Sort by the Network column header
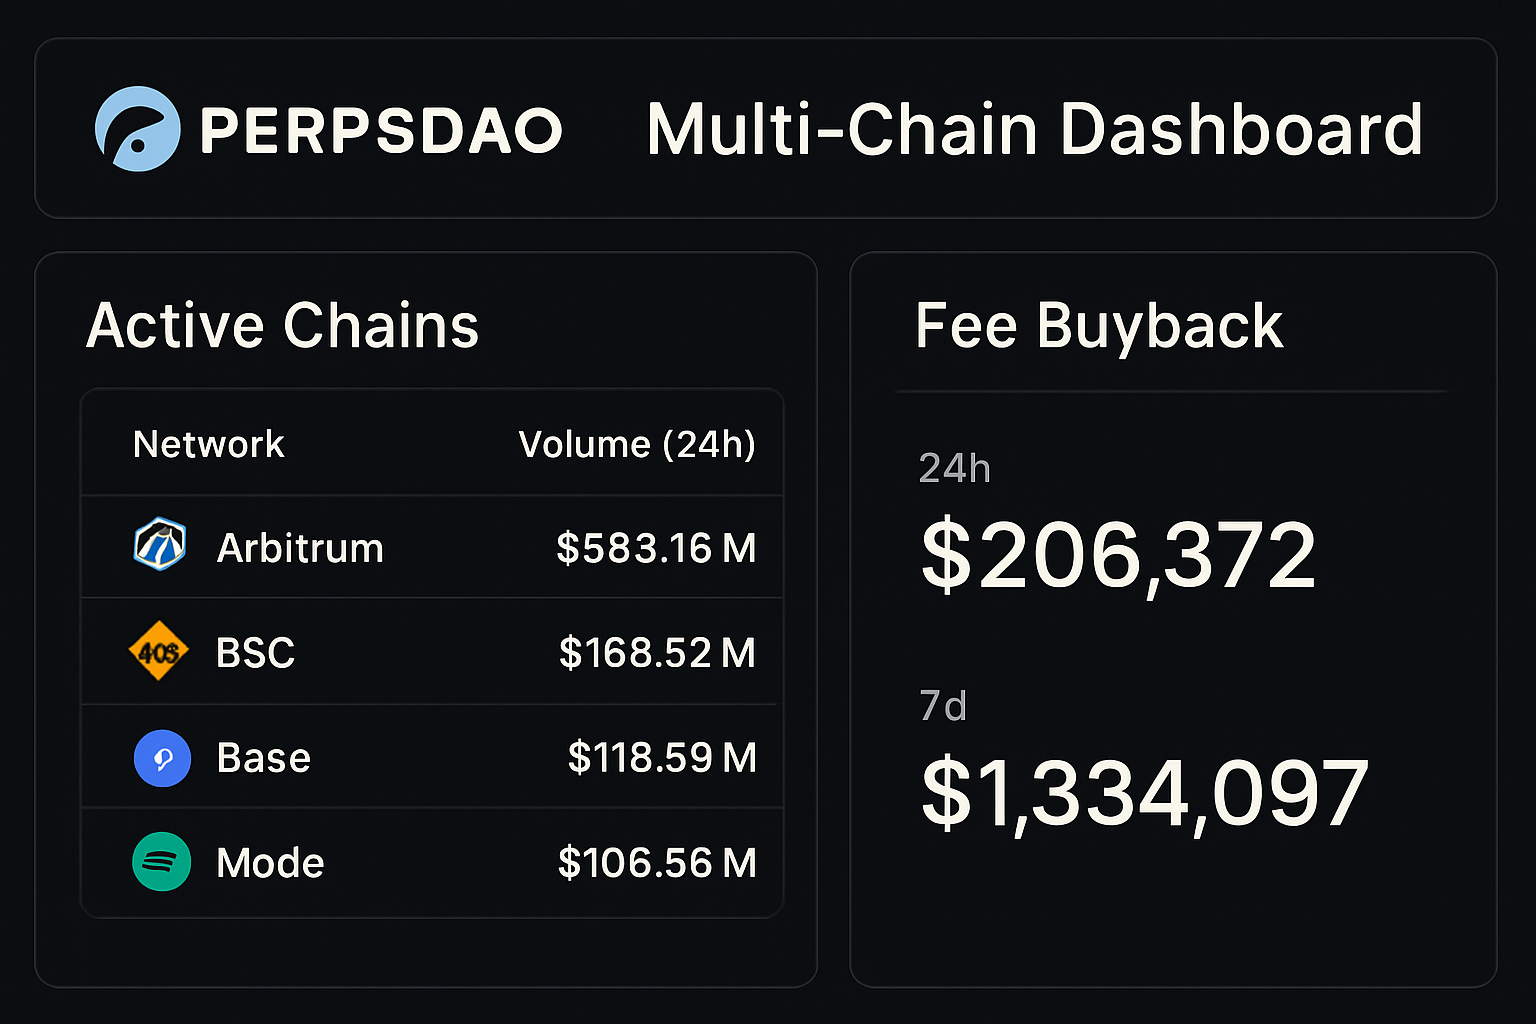The width and height of the screenshot is (1536, 1024). coord(209,444)
